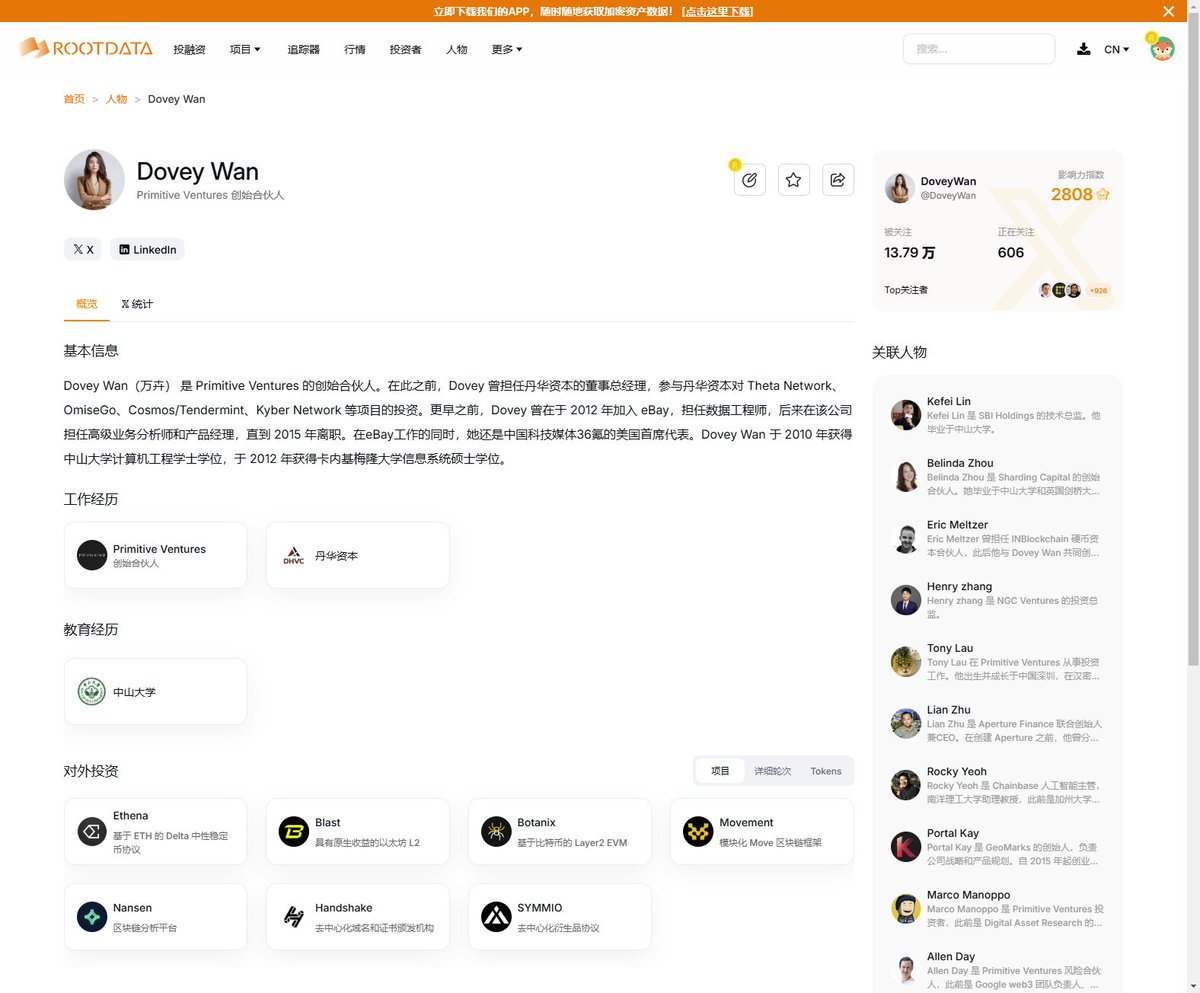Click the RootData logo

tap(84, 47)
